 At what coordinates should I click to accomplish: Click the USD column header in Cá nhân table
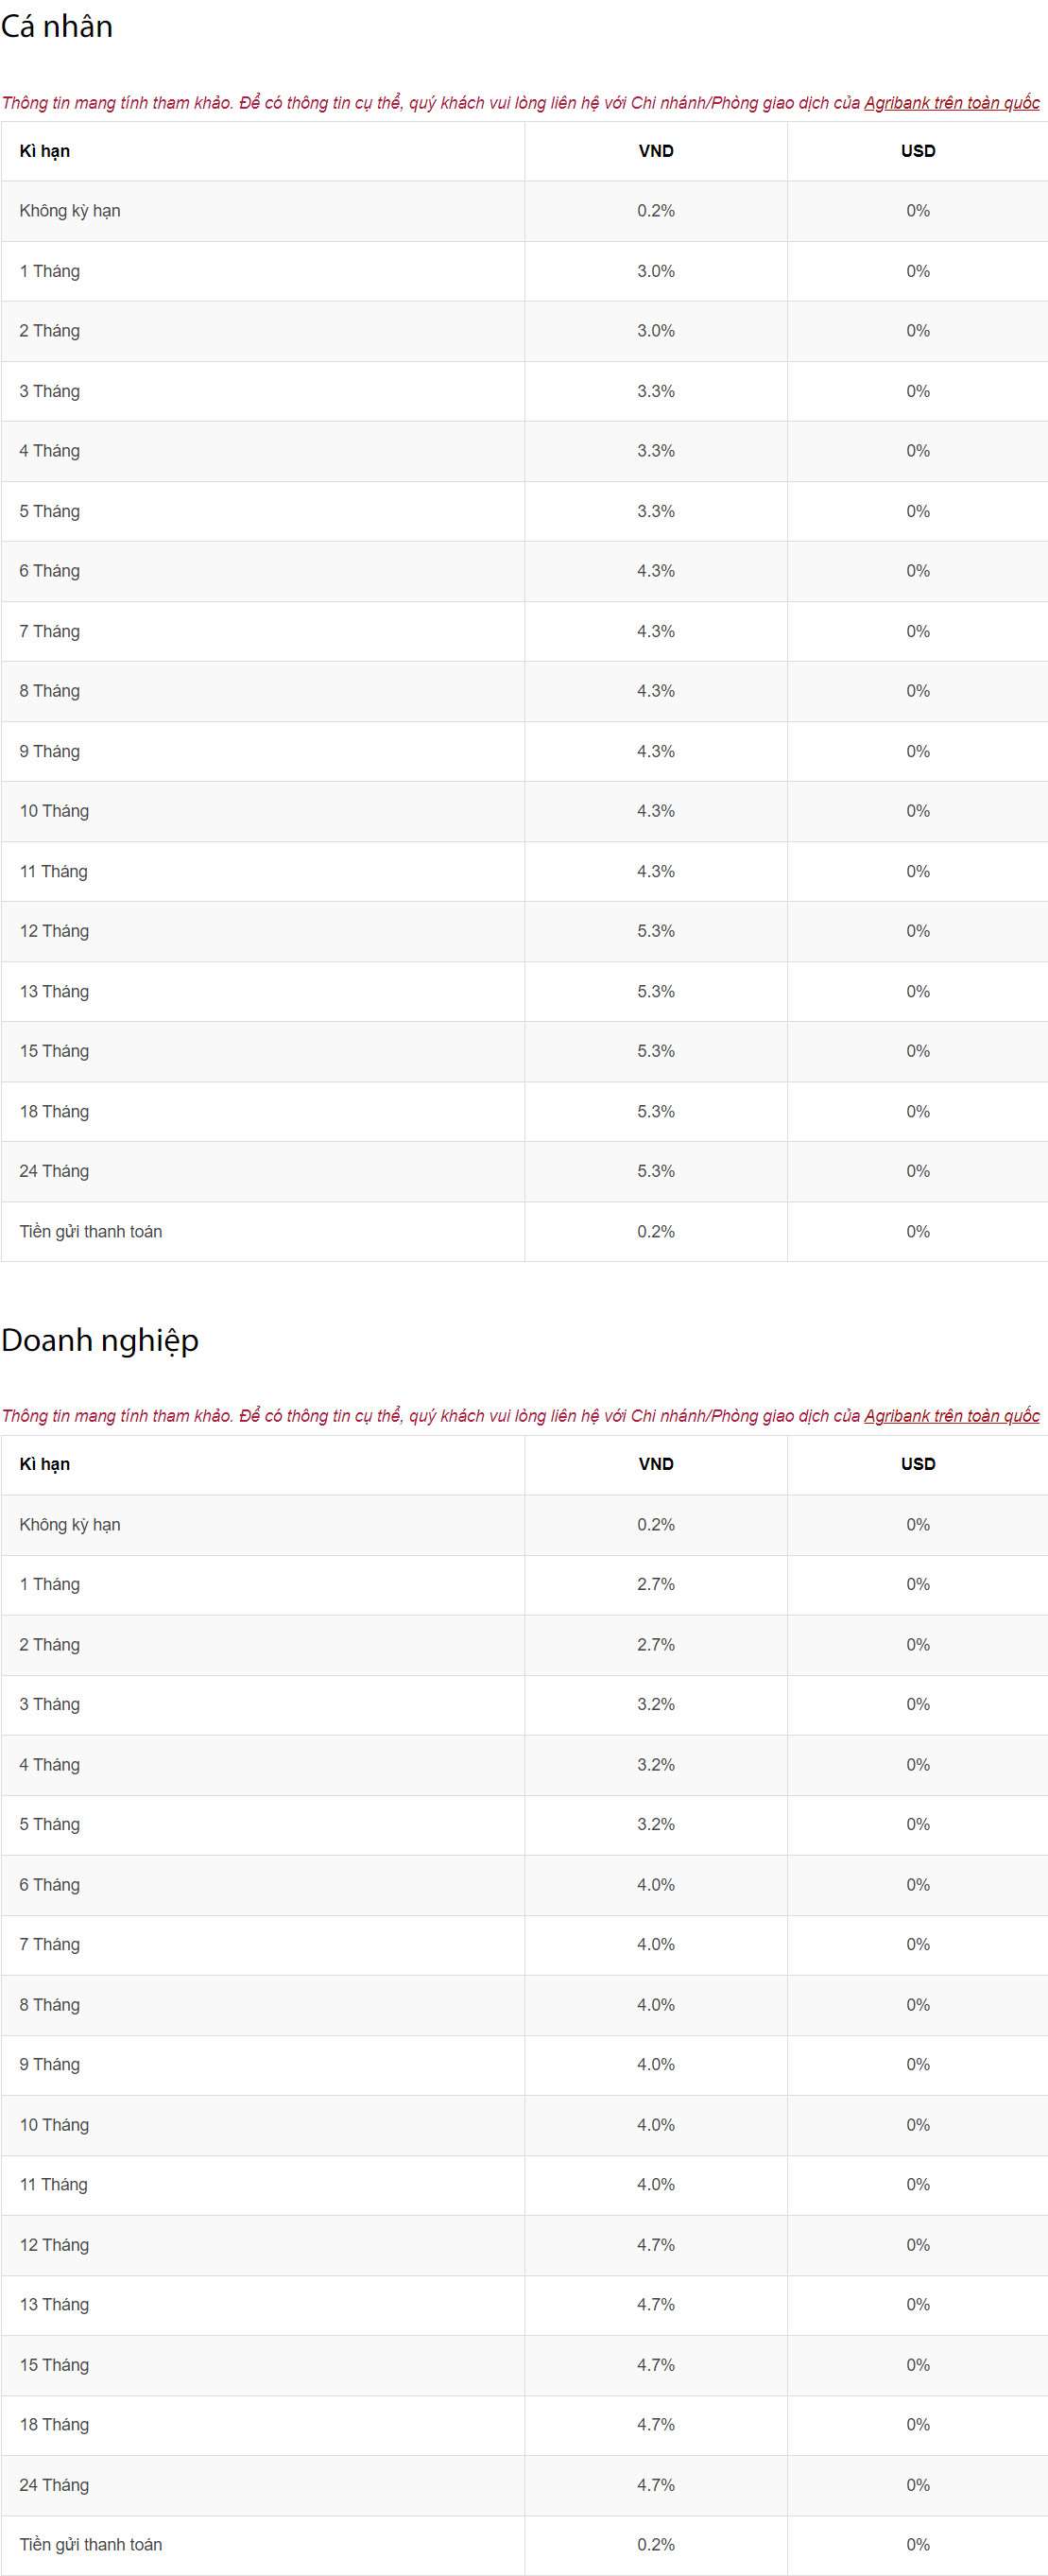(918, 151)
